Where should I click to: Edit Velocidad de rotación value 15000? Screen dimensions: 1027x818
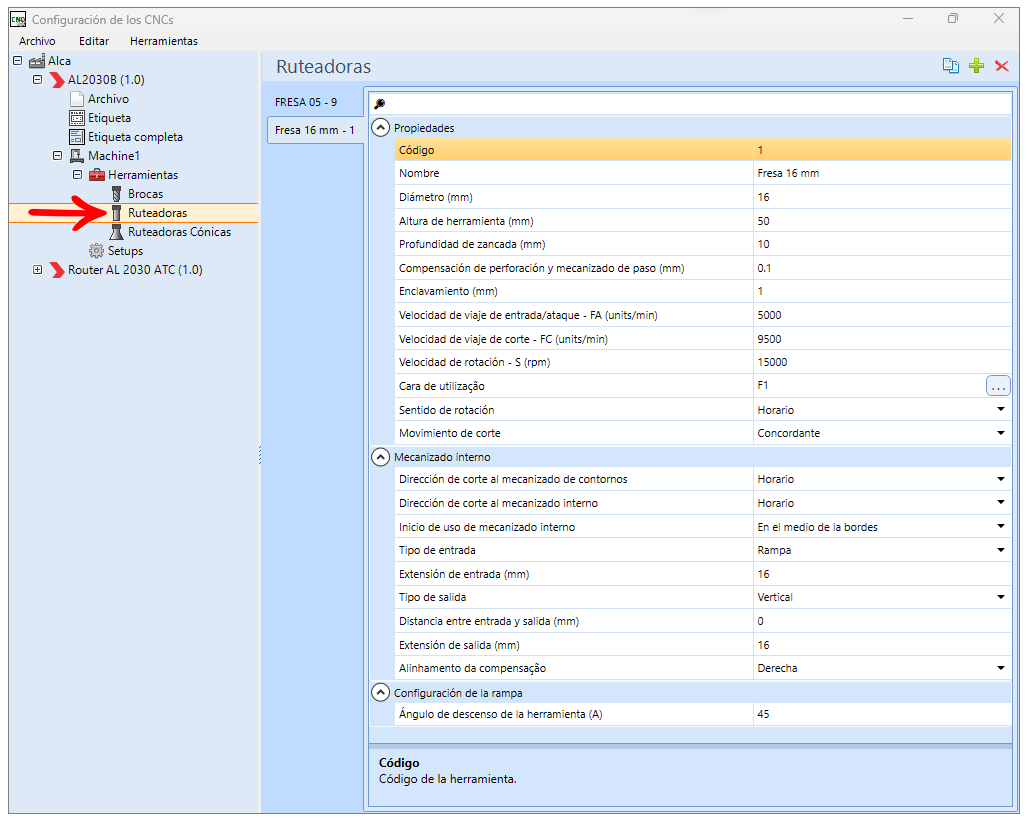(x=882, y=362)
